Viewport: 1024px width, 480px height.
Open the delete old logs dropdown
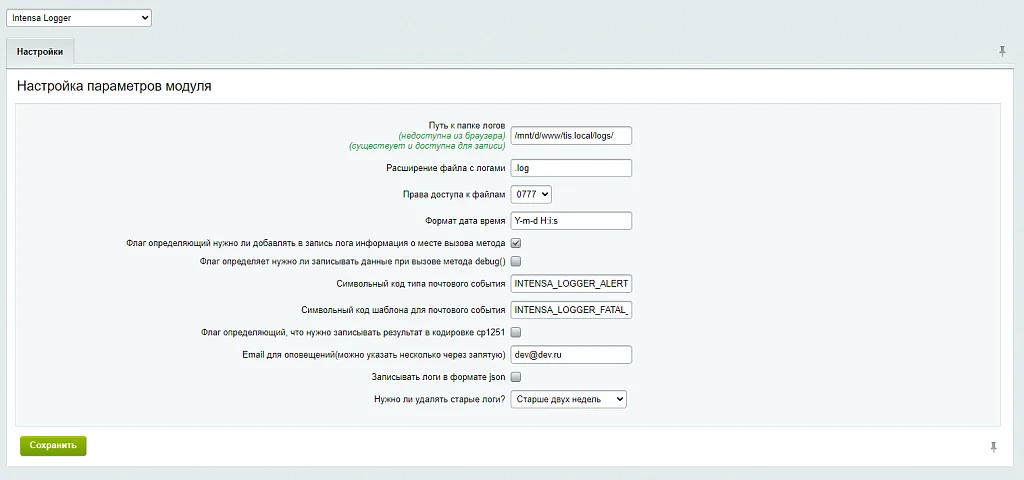[x=568, y=399]
